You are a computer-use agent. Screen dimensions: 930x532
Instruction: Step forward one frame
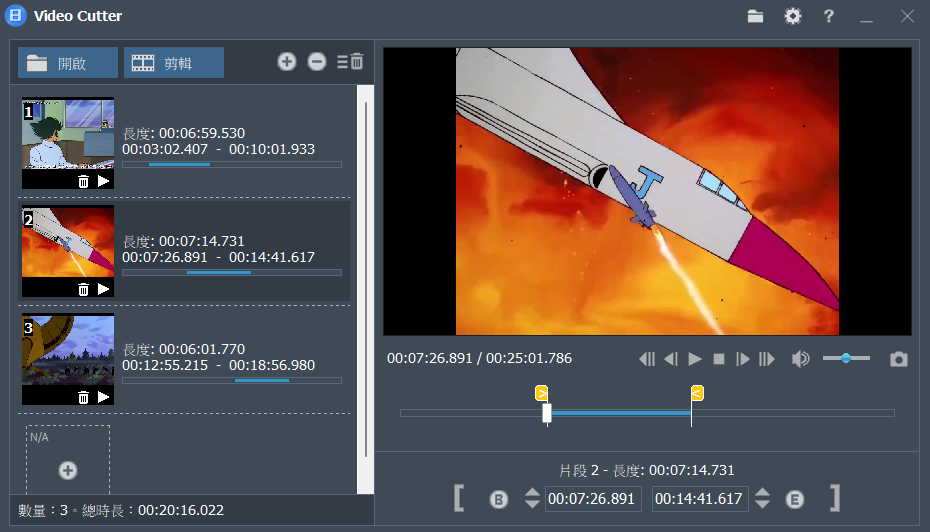(x=743, y=359)
